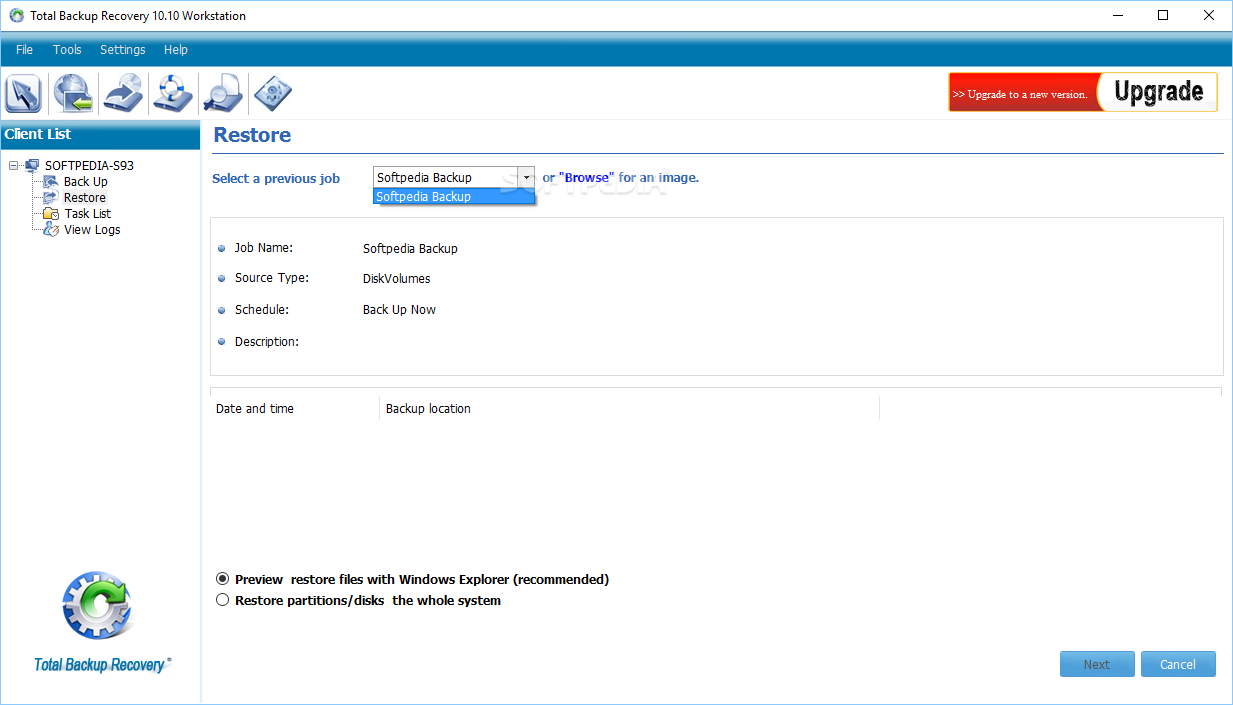This screenshot has width=1233, height=705.
Task: Select Restore in the client tree
Action: (x=85, y=198)
